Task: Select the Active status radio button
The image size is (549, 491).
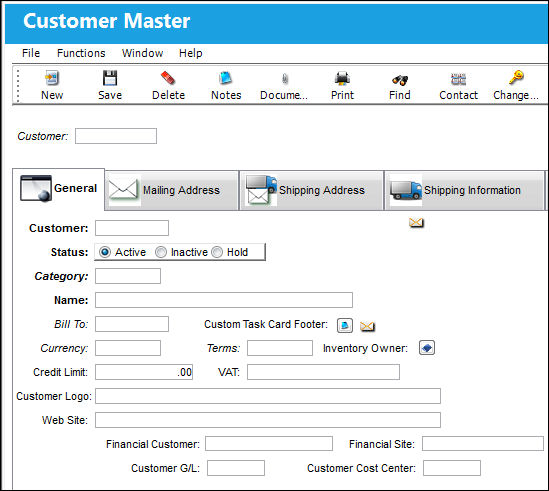Action: coord(105,252)
